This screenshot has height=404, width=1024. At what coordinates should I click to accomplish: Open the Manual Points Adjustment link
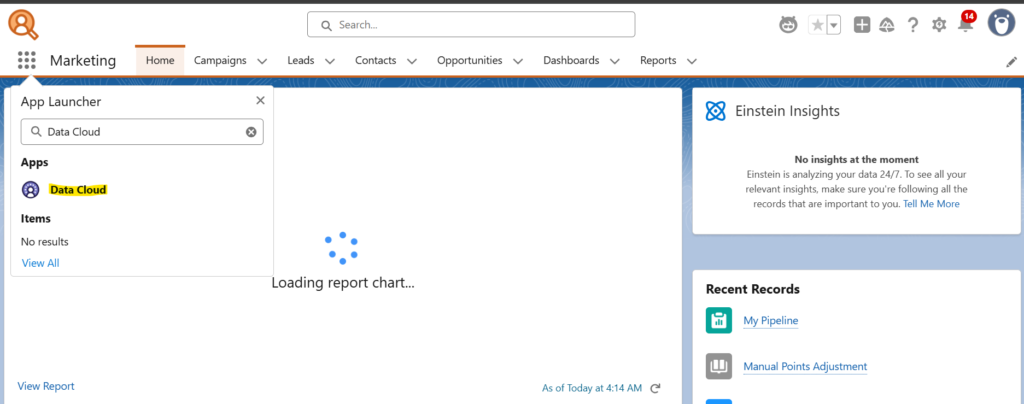point(805,367)
